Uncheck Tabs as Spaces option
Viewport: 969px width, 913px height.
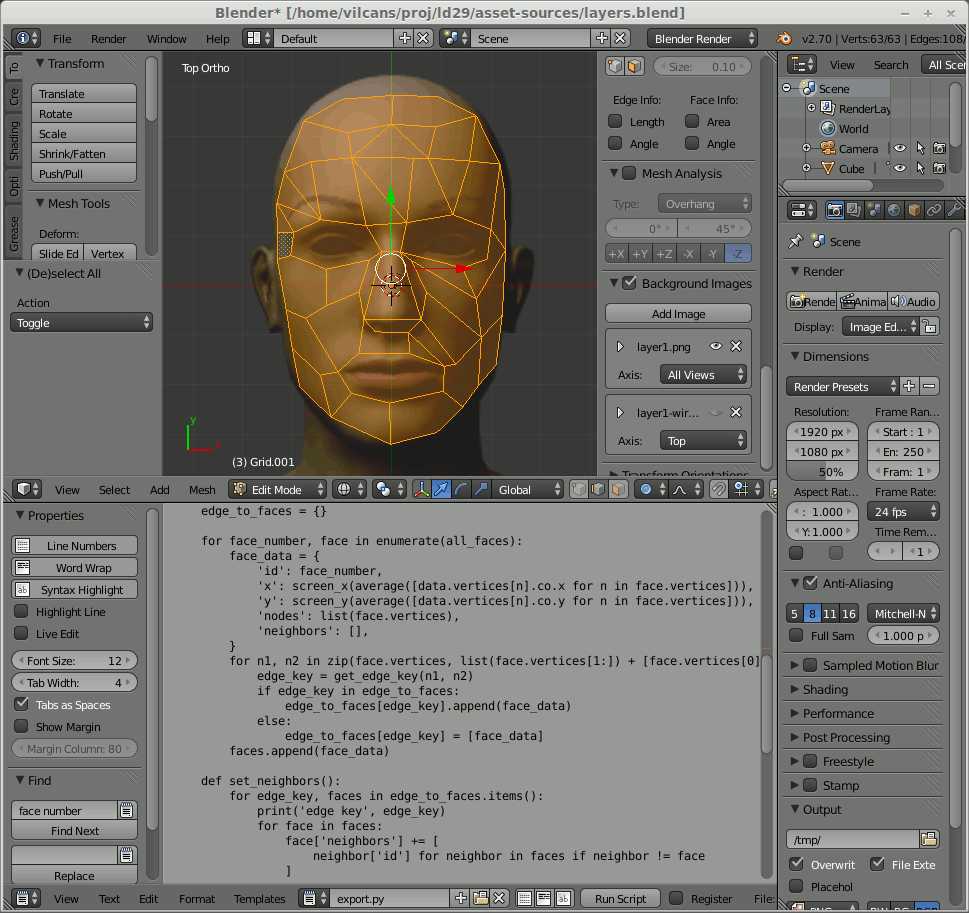(x=22, y=704)
